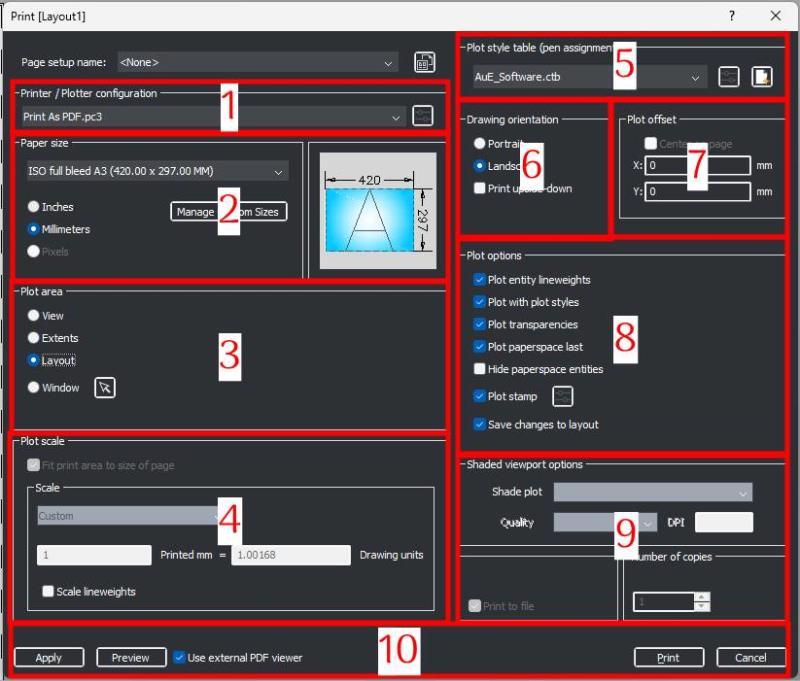Pick the plot window area on screen

coord(105,388)
